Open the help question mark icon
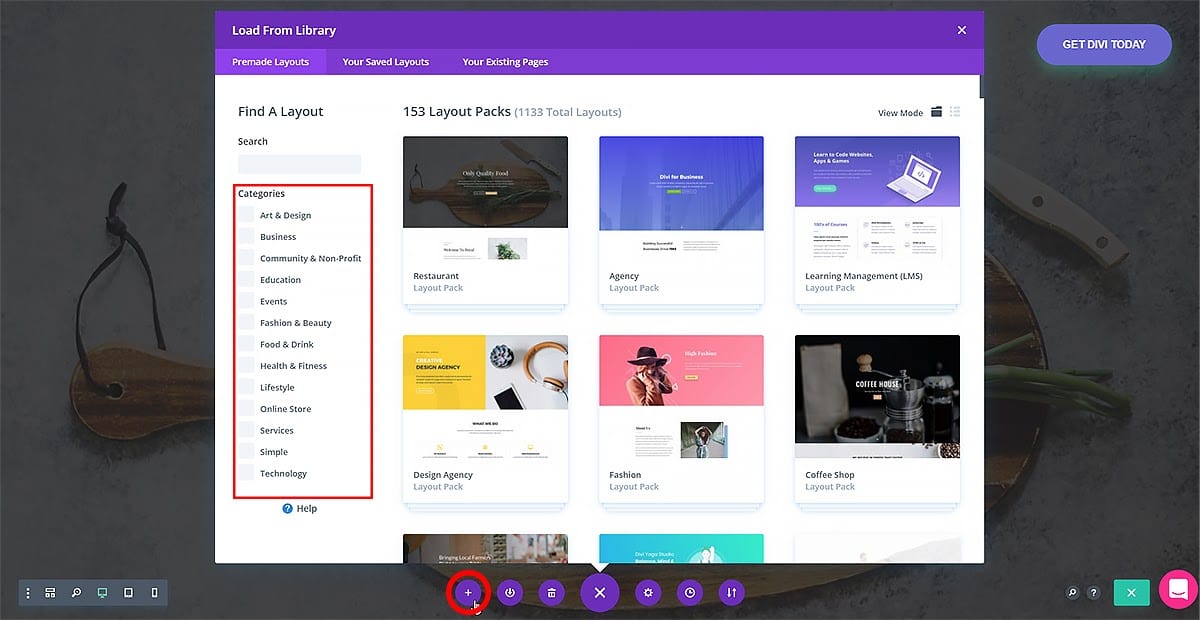The image size is (1200, 620). click(1093, 593)
